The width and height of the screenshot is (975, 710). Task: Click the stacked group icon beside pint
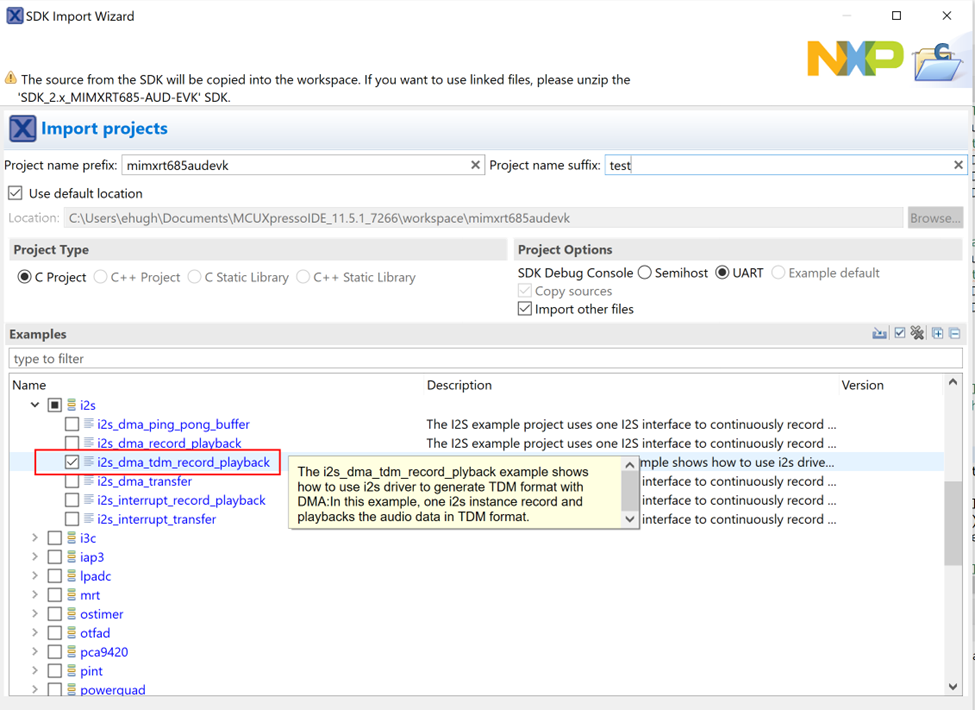(72, 671)
